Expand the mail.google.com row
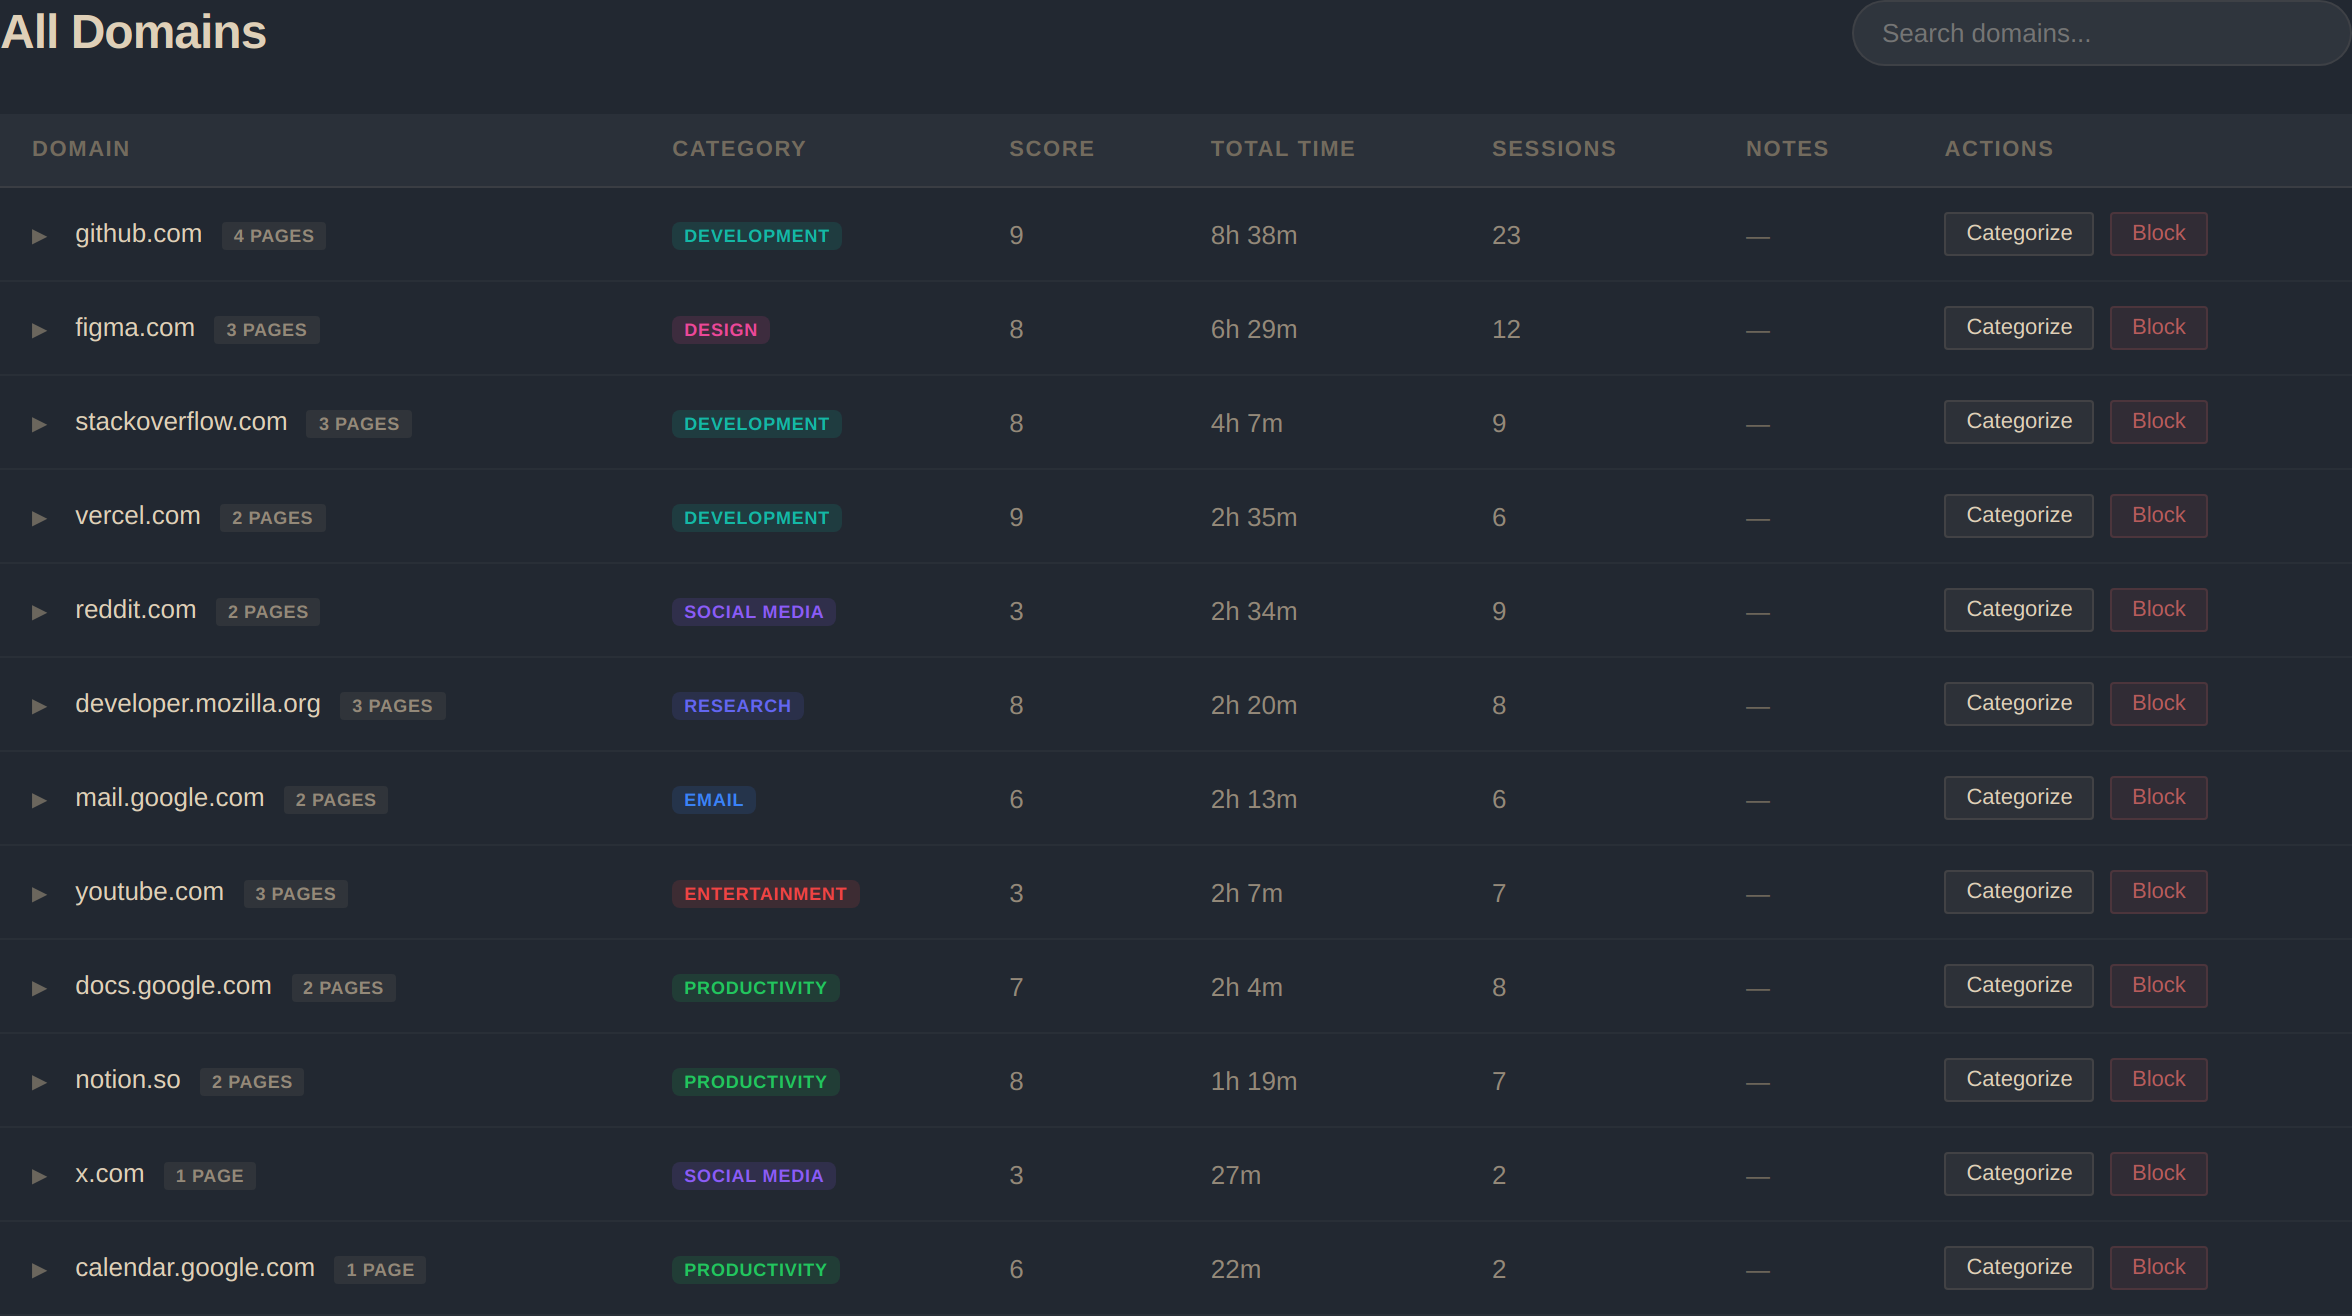Screen dimensions: 2352x1316 coord(39,800)
